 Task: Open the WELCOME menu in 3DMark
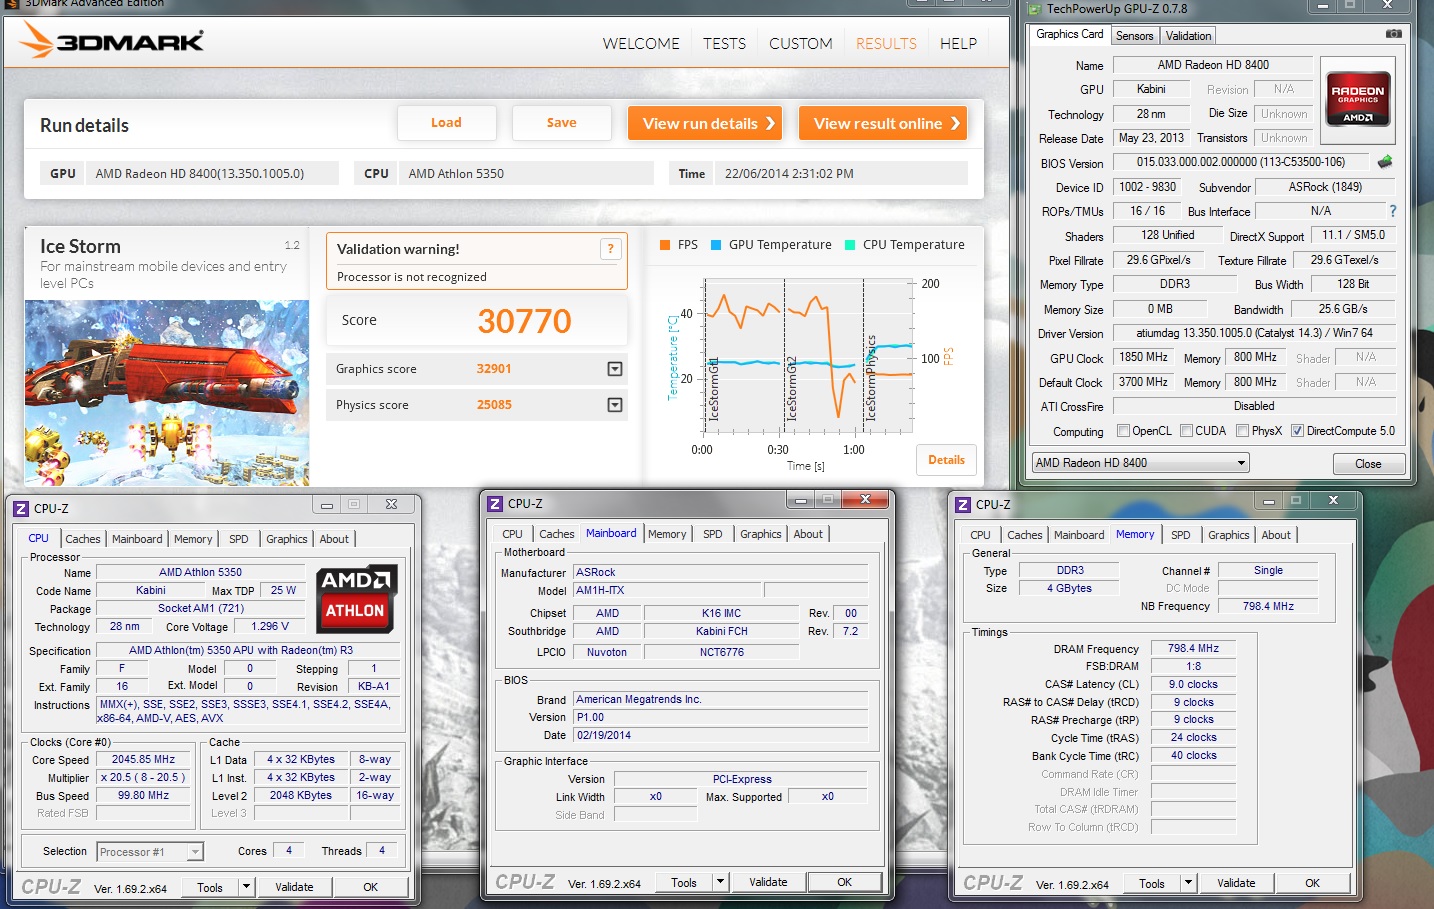pos(641,44)
